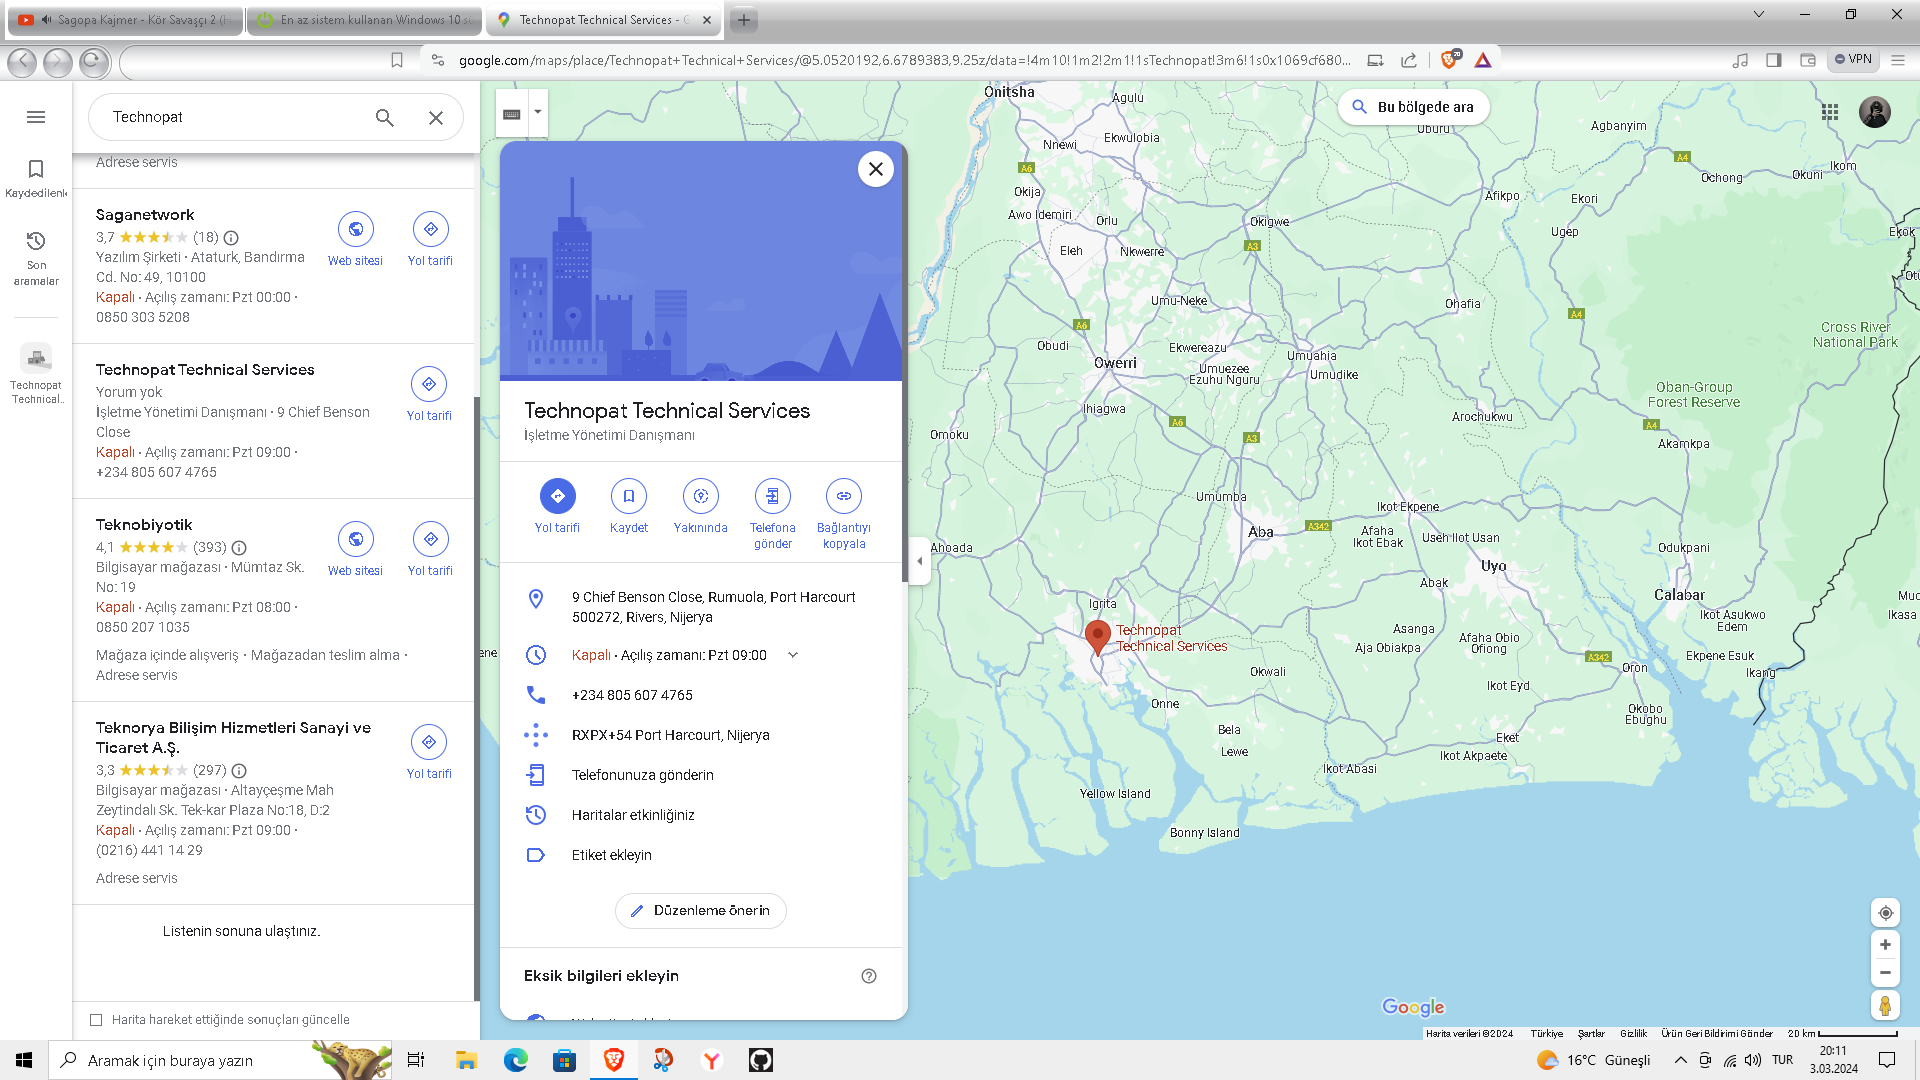Click the Kaydet bookmark icon
The height and width of the screenshot is (1080, 1920).
point(628,496)
